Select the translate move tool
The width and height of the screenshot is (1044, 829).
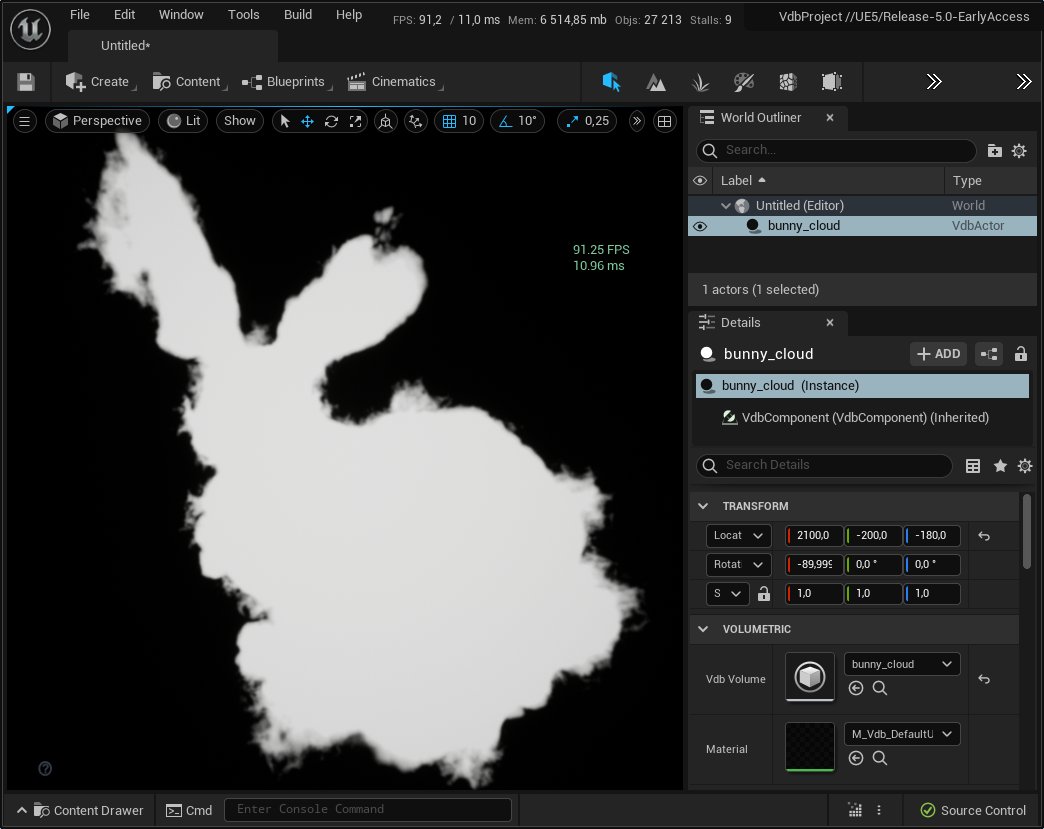click(307, 121)
